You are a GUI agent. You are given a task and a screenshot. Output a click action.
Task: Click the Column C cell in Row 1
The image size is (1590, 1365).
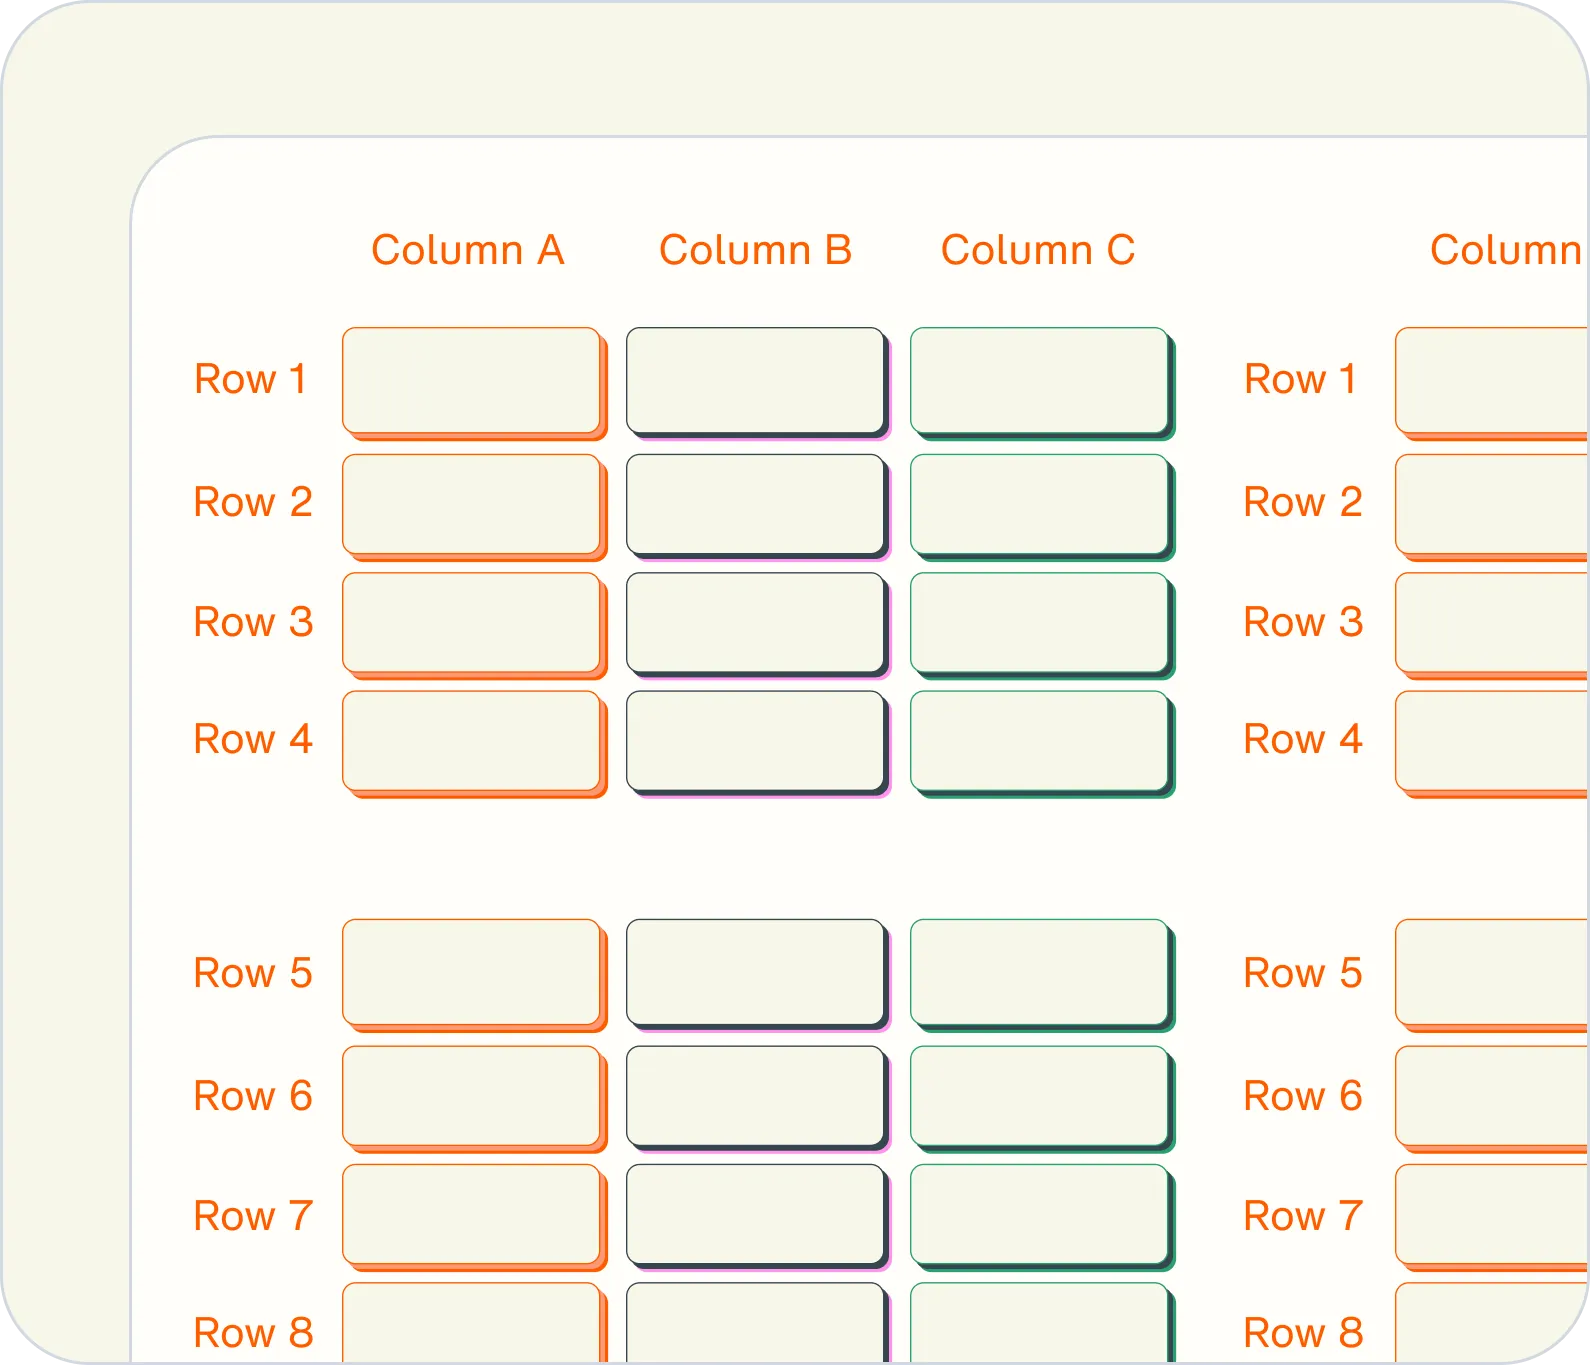[x=1039, y=380]
